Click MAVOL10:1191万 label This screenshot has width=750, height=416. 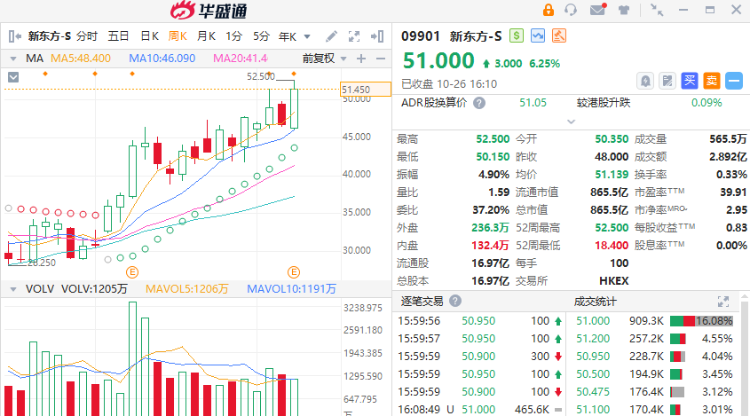pos(291,289)
